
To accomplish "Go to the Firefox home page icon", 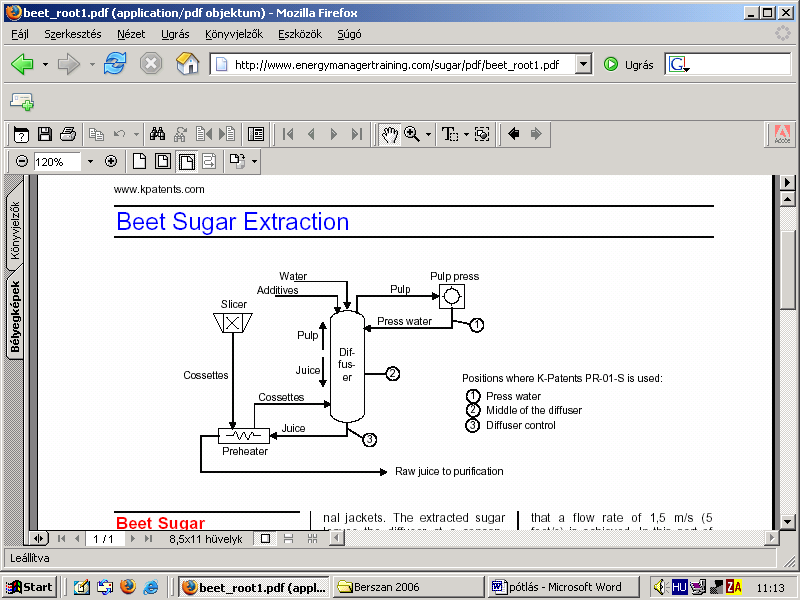I will 187,64.
